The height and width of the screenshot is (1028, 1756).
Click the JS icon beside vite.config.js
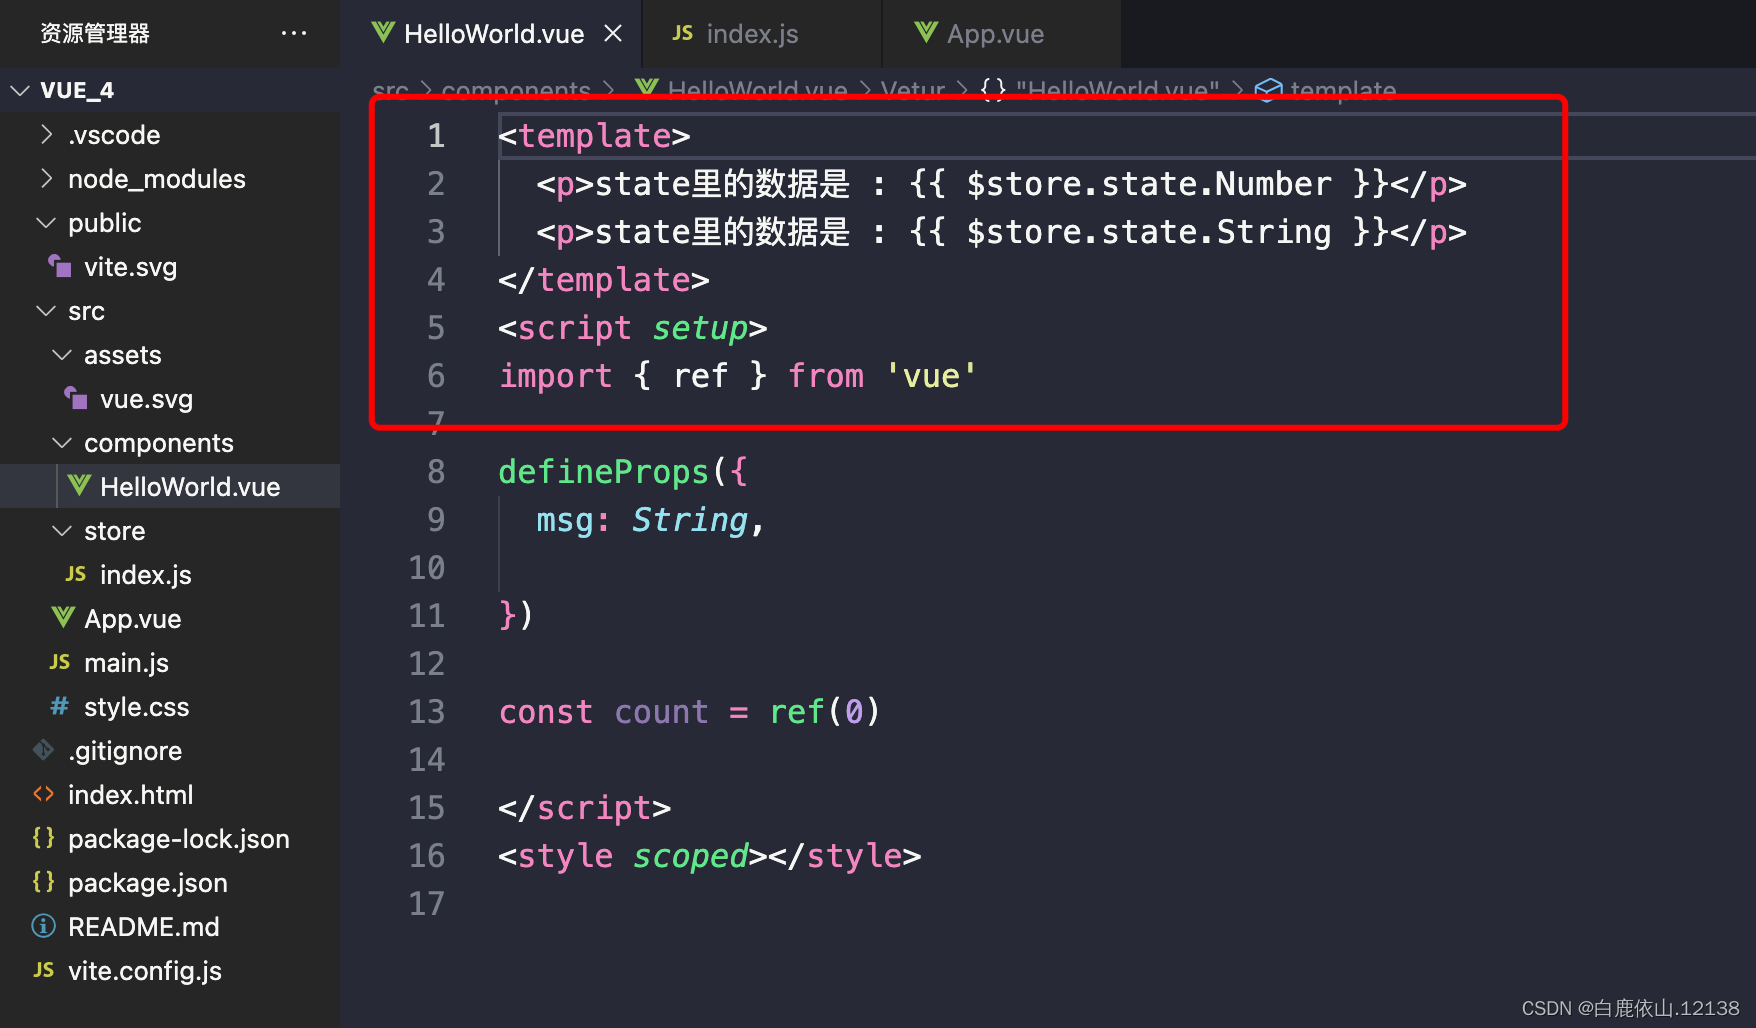point(43,970)
